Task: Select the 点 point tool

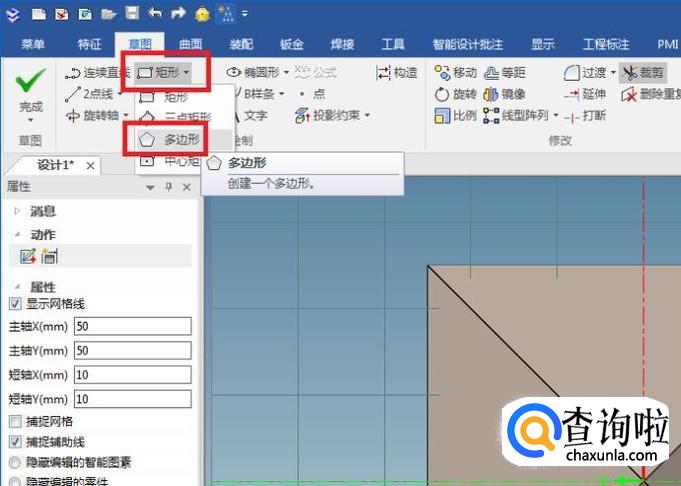Action: [313, 93]
